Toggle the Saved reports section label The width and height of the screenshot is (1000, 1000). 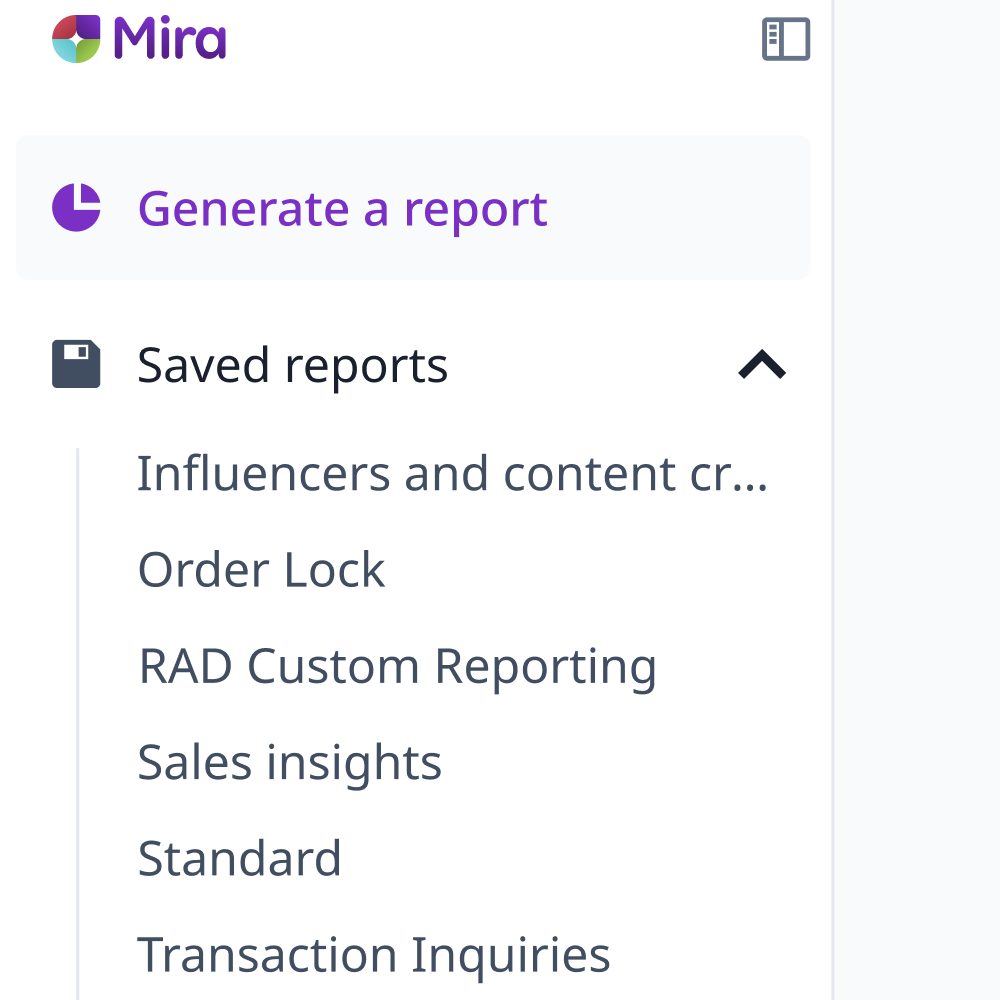292,365
